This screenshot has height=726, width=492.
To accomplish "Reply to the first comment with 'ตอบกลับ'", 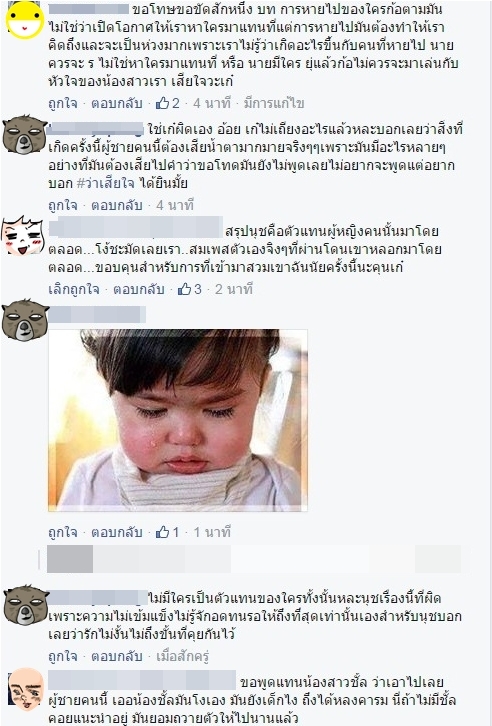I will (x=116, y=103).
